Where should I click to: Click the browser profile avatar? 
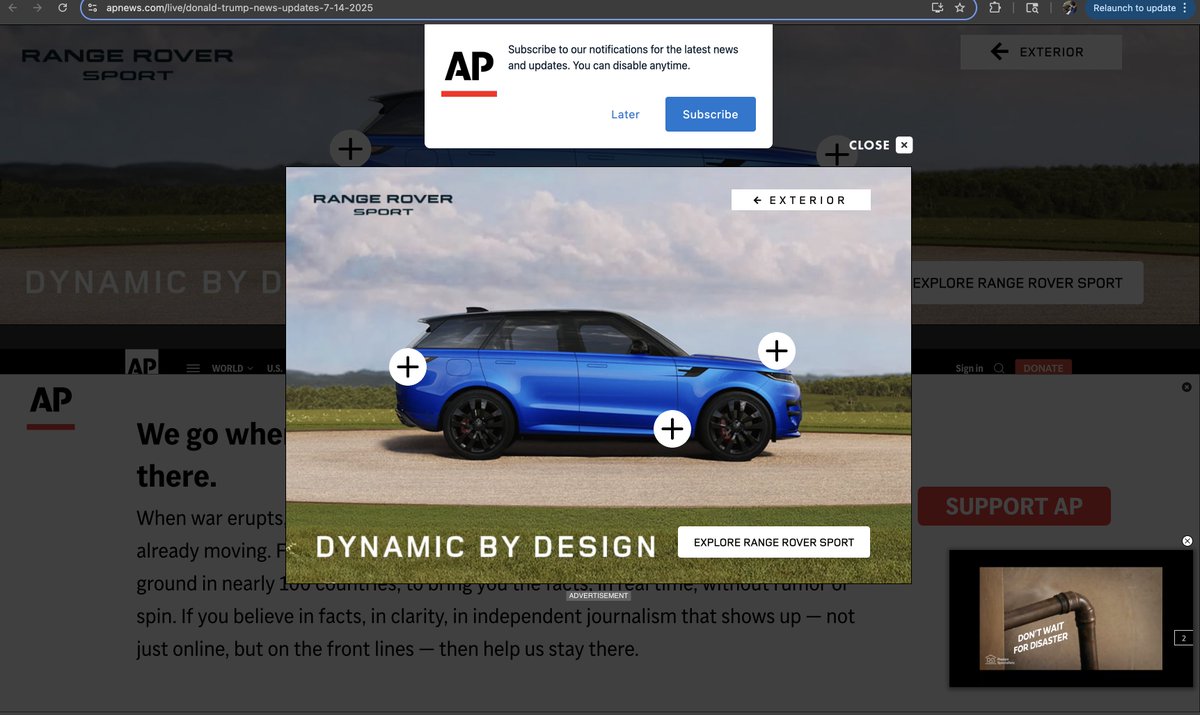click(1068, 8)
